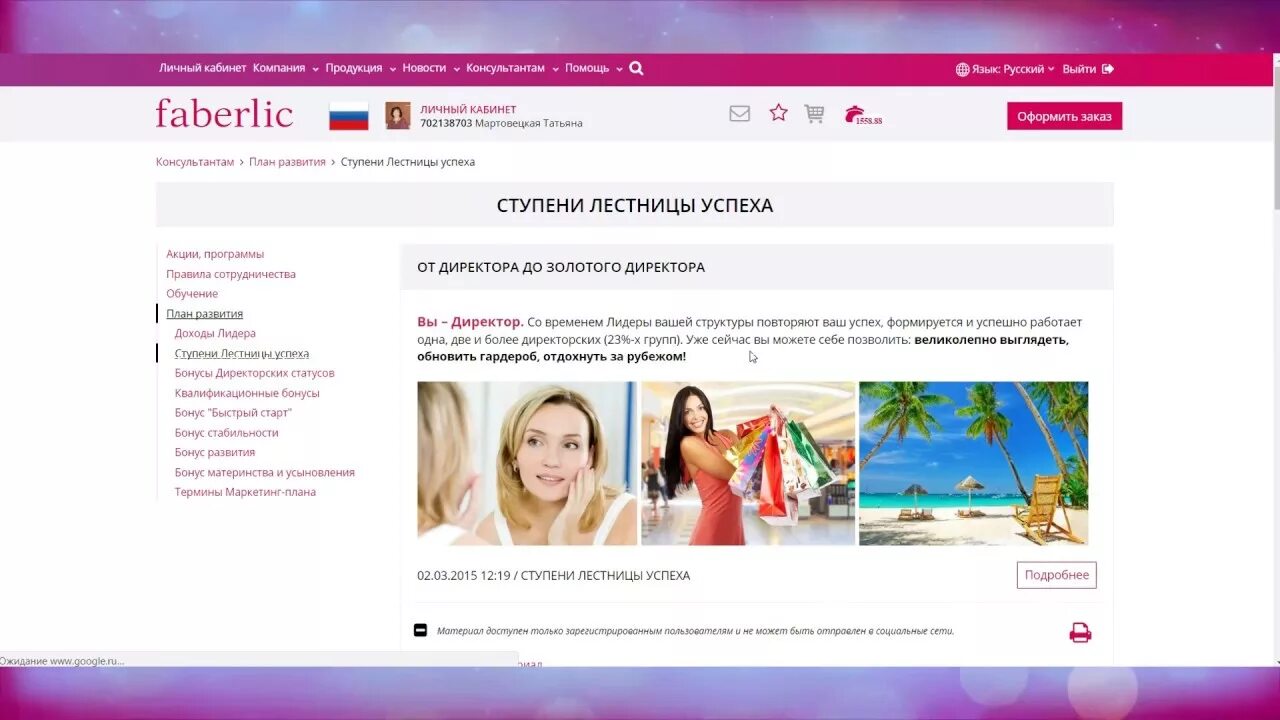Screen dimensions: 1280x720
Task: Click the logout arrow icon
Action: pos(1108,69)
